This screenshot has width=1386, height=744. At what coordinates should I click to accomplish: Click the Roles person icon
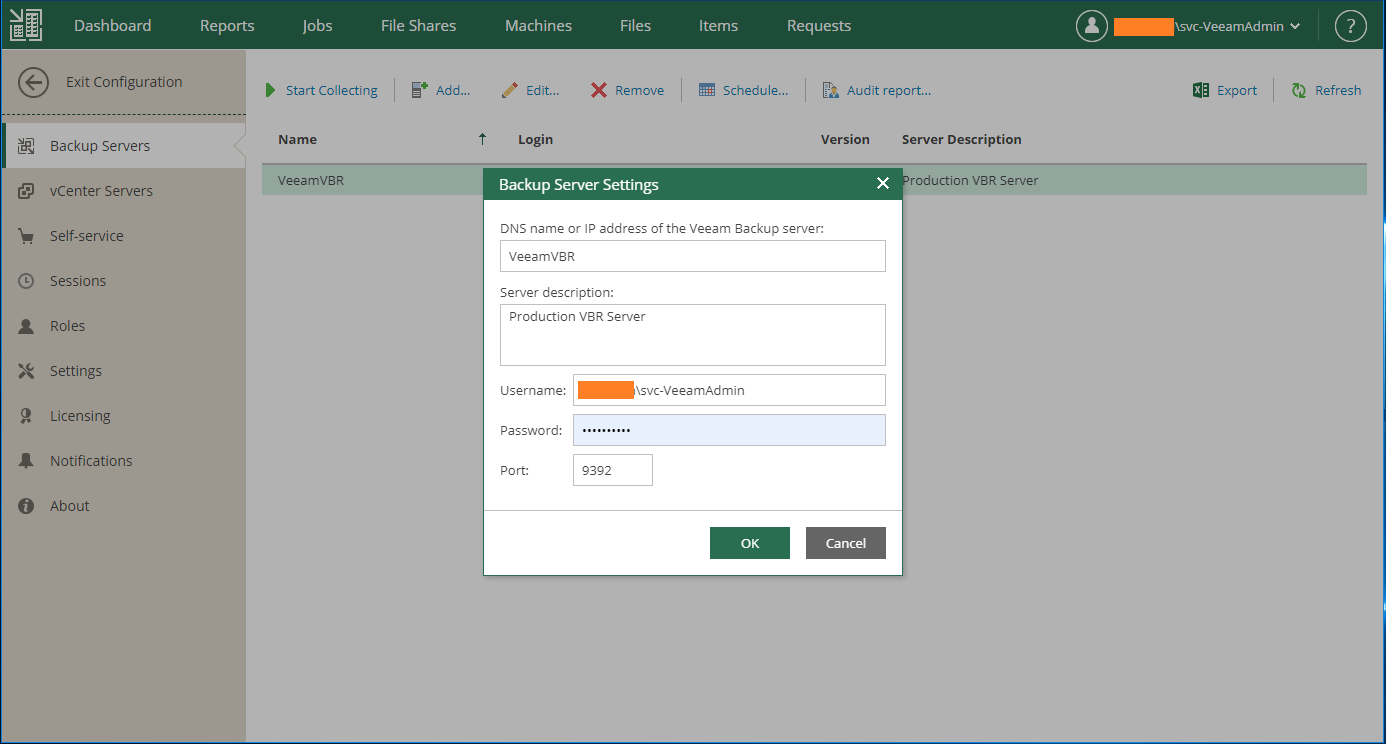pyautogui.click(x=27, y=326)
